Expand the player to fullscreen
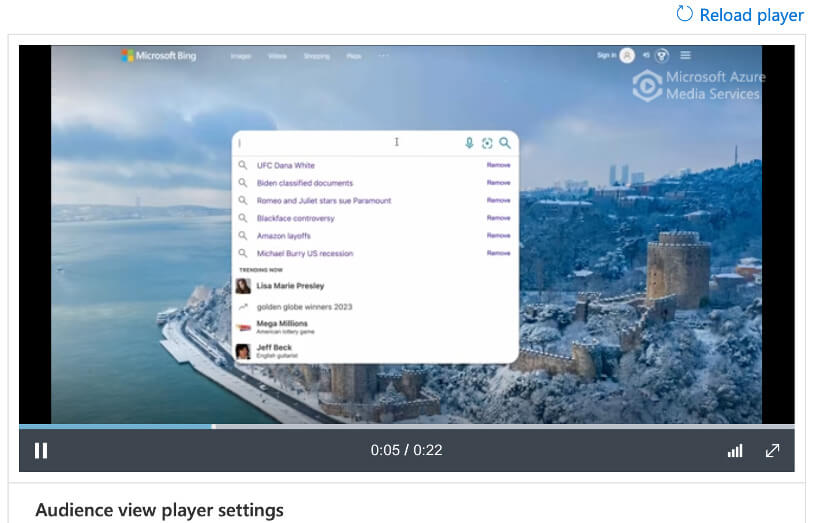This screenshot has height=523, width=816. (772, 451)
